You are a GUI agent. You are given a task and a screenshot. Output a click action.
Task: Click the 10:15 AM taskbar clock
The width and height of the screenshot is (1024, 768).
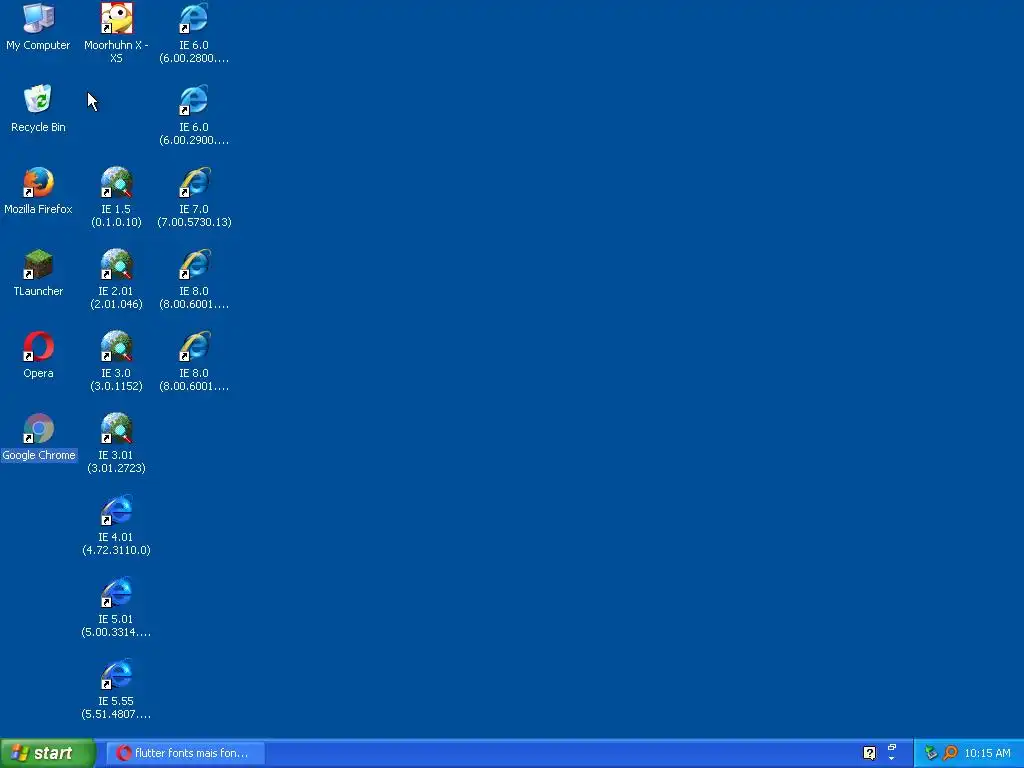pos(987,753)
